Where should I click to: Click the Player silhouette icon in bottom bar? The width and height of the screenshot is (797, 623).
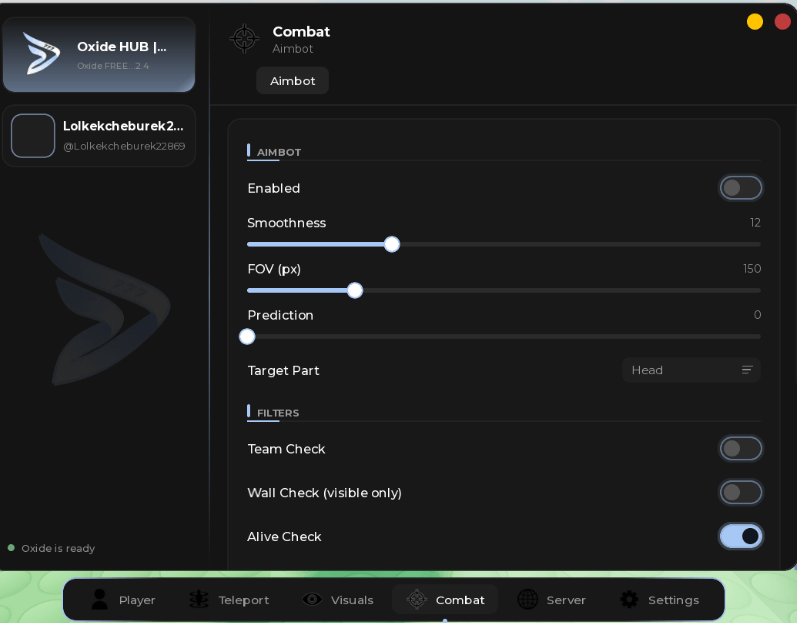coord(100,600)
